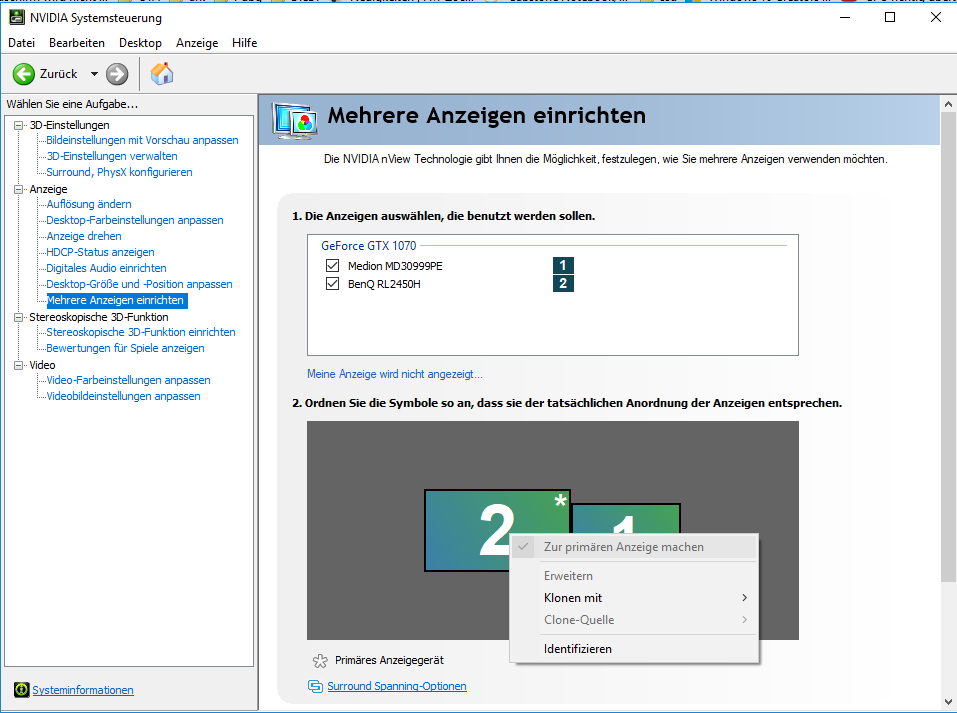Click the multi-display header icon
957x713 pixels.
click(x=295, y=120)
